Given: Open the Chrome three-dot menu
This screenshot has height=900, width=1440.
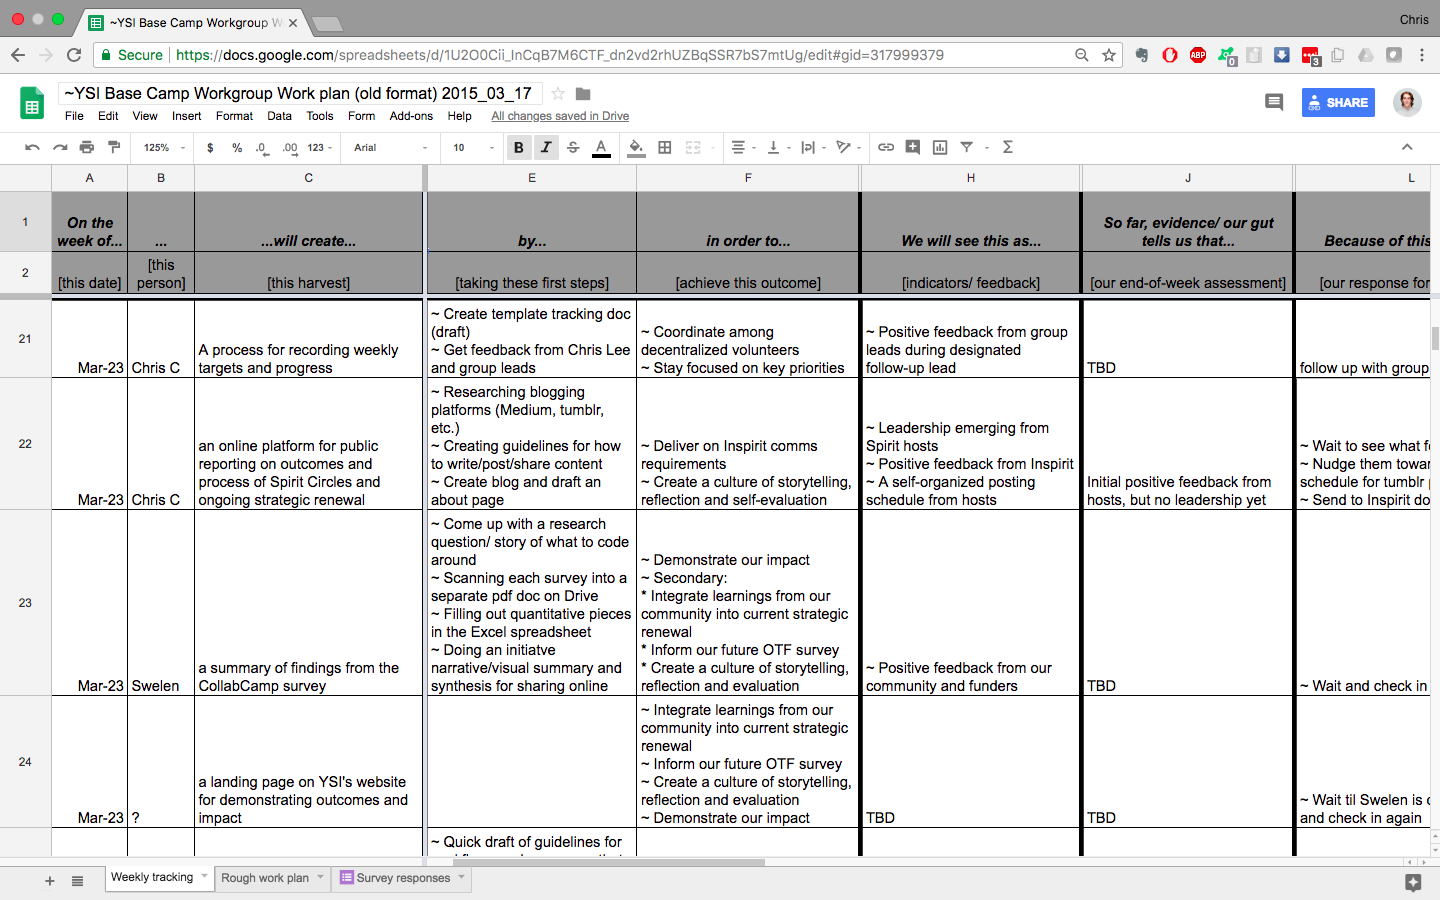Looking at the screenshot, I should click(1422, 55).
